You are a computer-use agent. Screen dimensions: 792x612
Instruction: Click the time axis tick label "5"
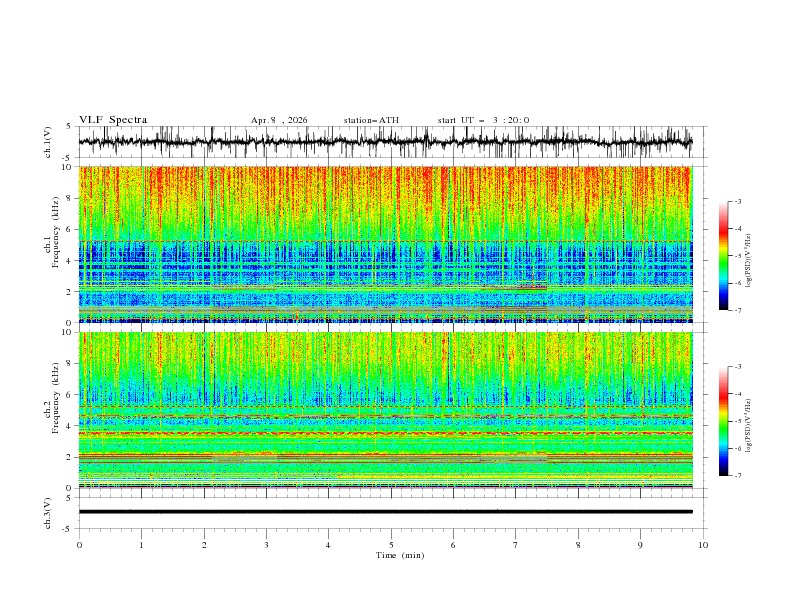pyautogui.click(x=391, y=545)
